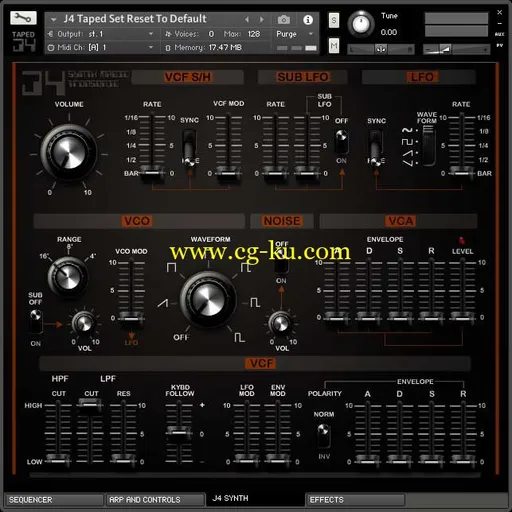The height and width of the screenshot is (512, 512).
Task: Switch to the J4 SYNTH tab
Action: 255,499
